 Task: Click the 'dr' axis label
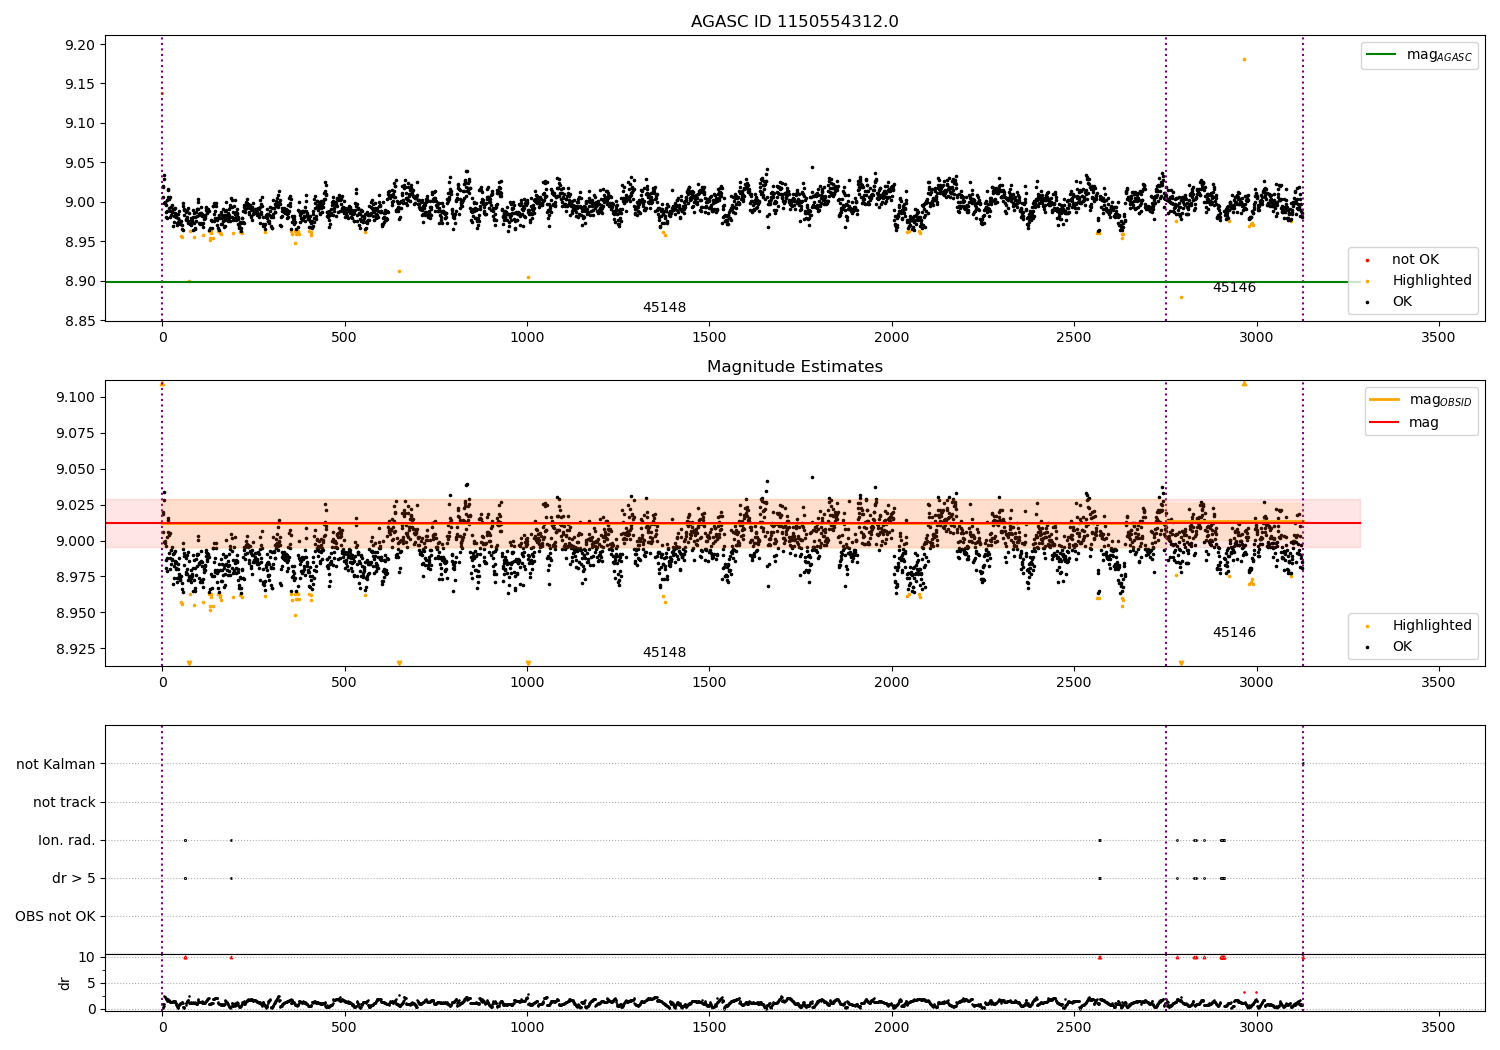click(65, 983)
